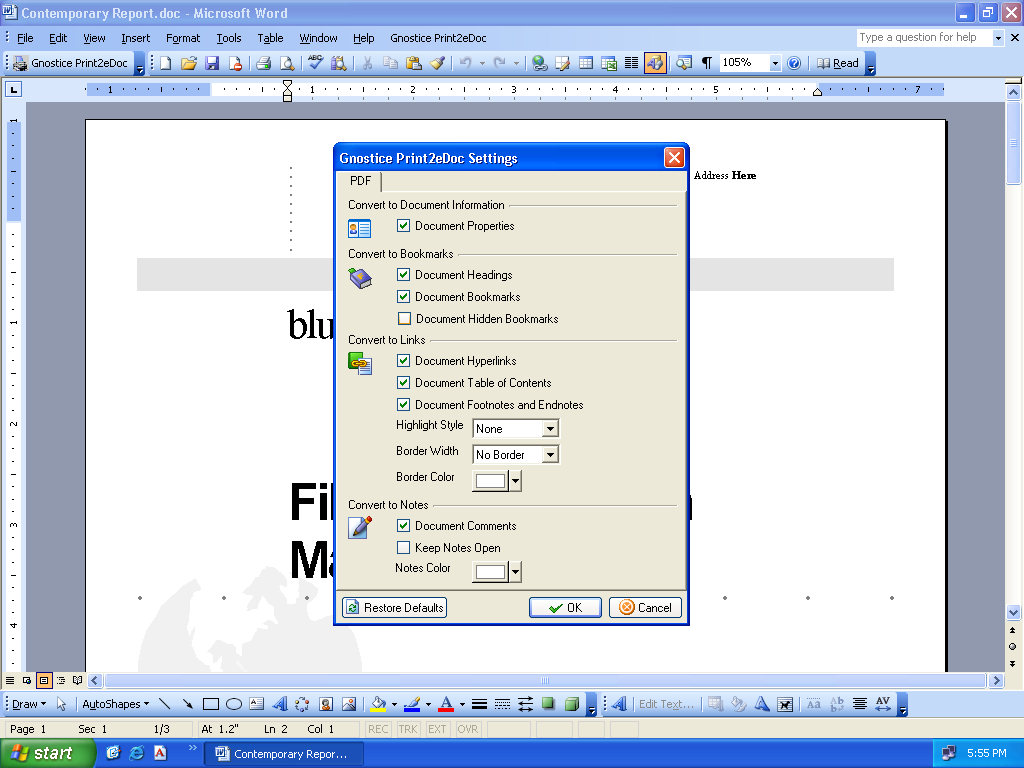1024x768 pixels.
Task: Click the Fill Color paint bucket icon
Action: 378,704
